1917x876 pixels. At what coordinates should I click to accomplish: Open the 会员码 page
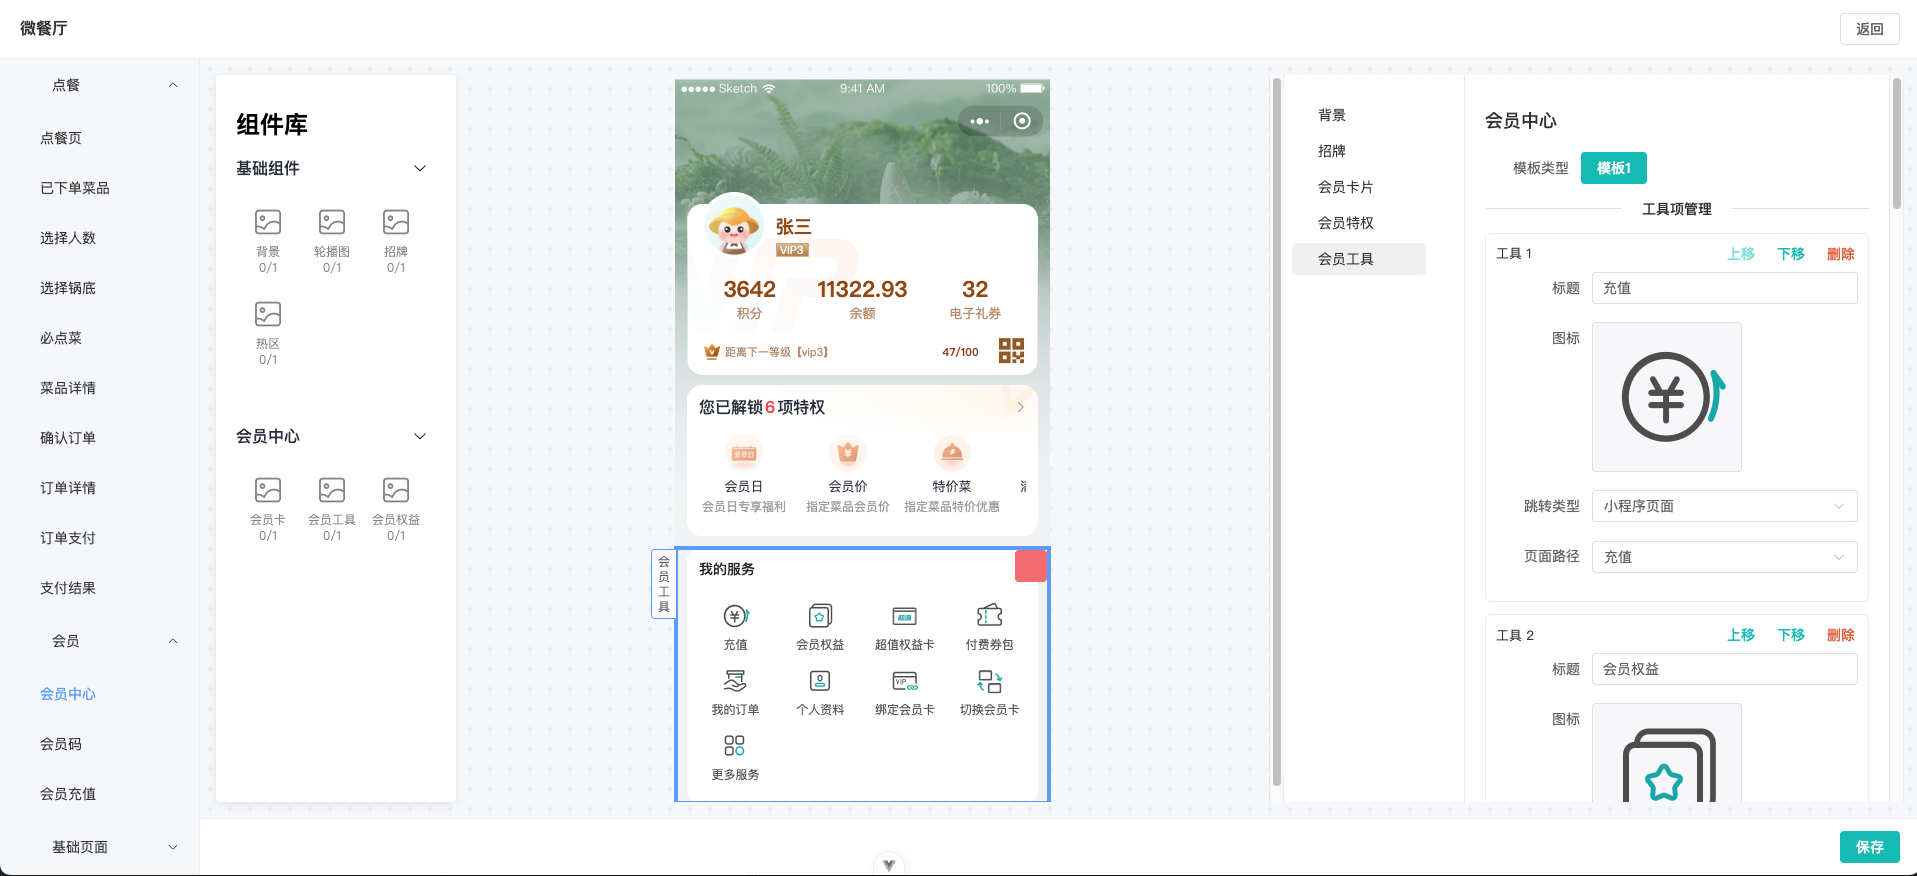pyautogui.click(x=61, y=744)
